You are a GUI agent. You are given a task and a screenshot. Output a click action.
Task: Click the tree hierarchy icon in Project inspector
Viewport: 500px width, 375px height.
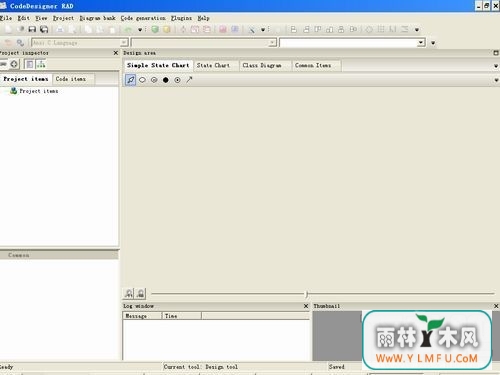tap(41, 64)
